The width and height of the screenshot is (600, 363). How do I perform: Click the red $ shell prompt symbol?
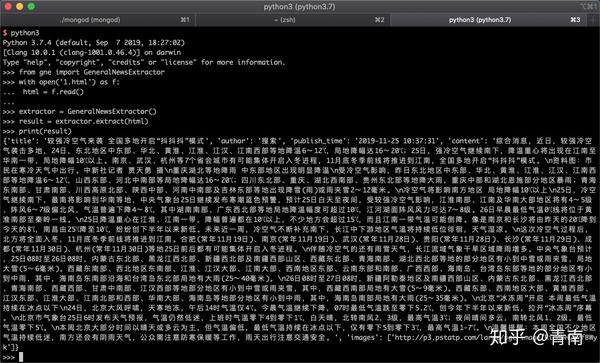click(x=5, y=33)
